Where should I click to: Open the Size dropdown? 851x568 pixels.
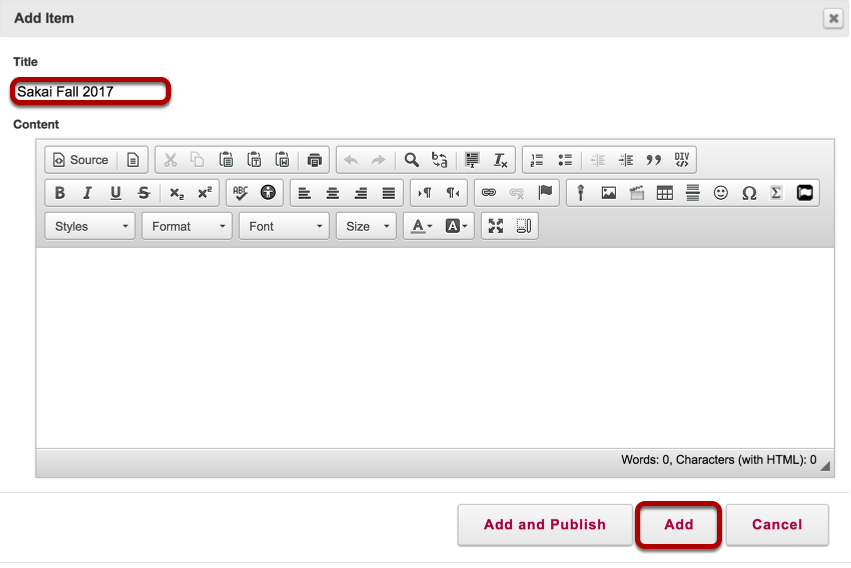coord(366,226)
